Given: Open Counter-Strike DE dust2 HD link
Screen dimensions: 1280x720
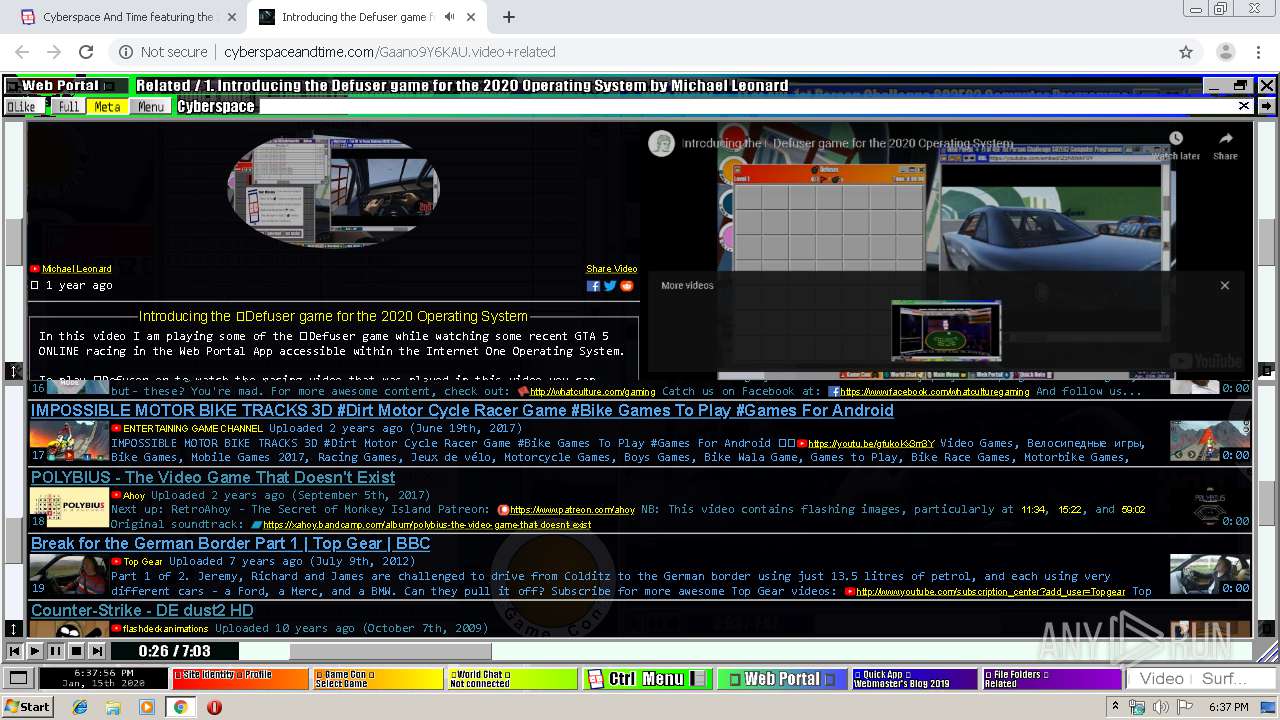Looking at the screenshot, I should tap(142, 610).
